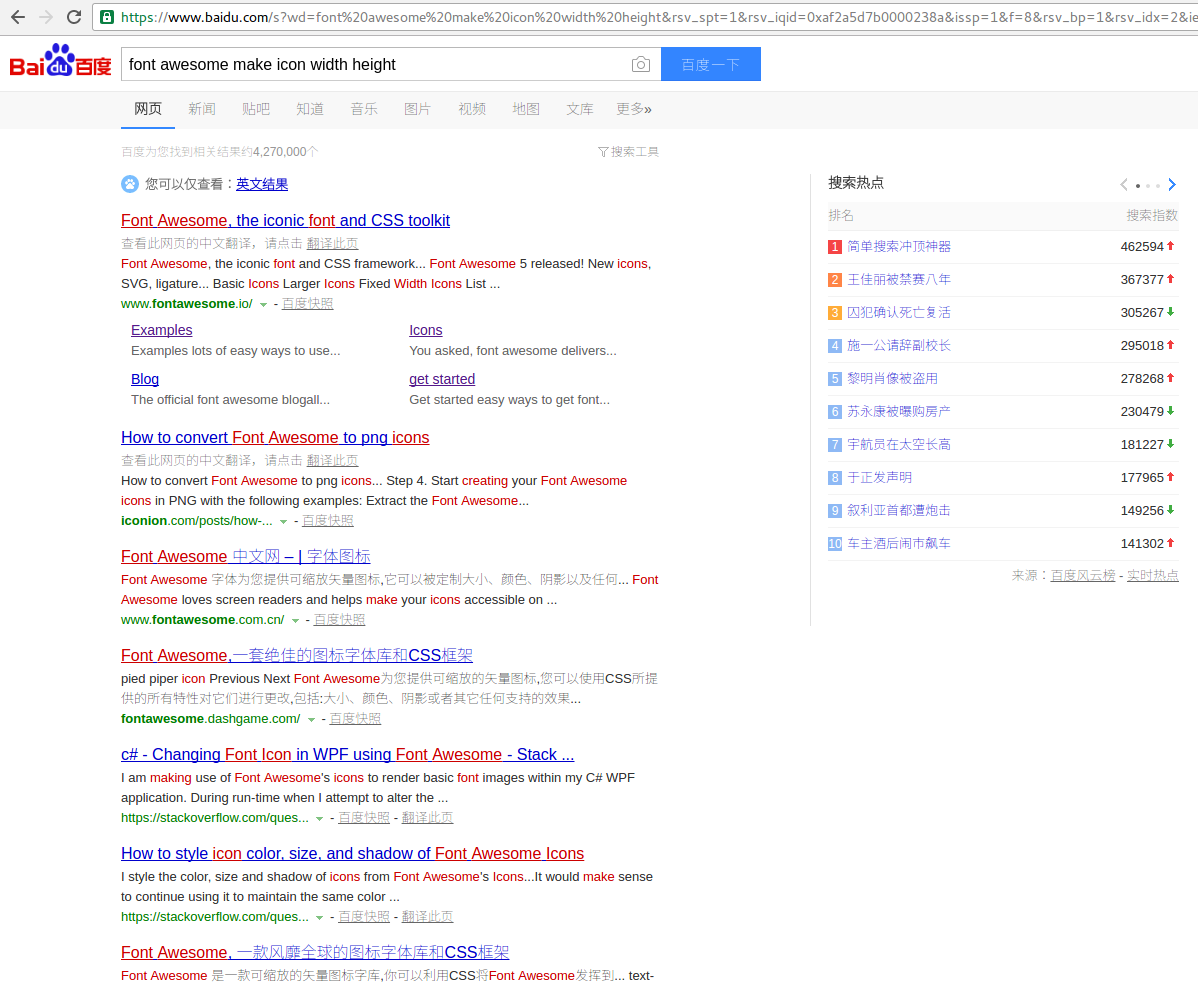The width and height of the screenshot is (1198, 984).
Task: Open image search via the camera icon
Action: 641,63
